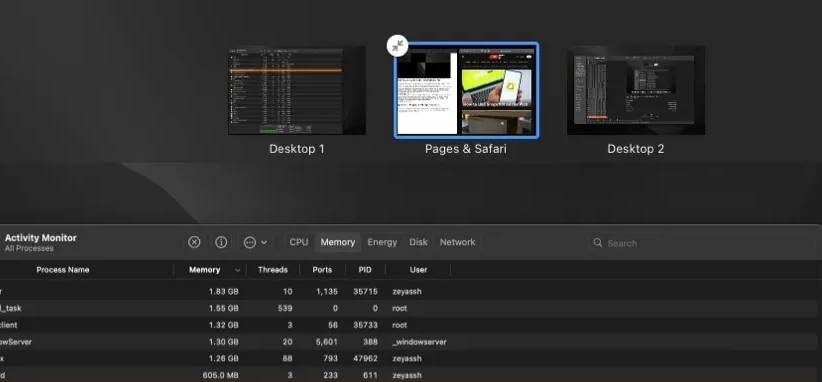The image size is (822, 382).
Task: Click the _windowserver user cell
Action: [x=419, y=342]
